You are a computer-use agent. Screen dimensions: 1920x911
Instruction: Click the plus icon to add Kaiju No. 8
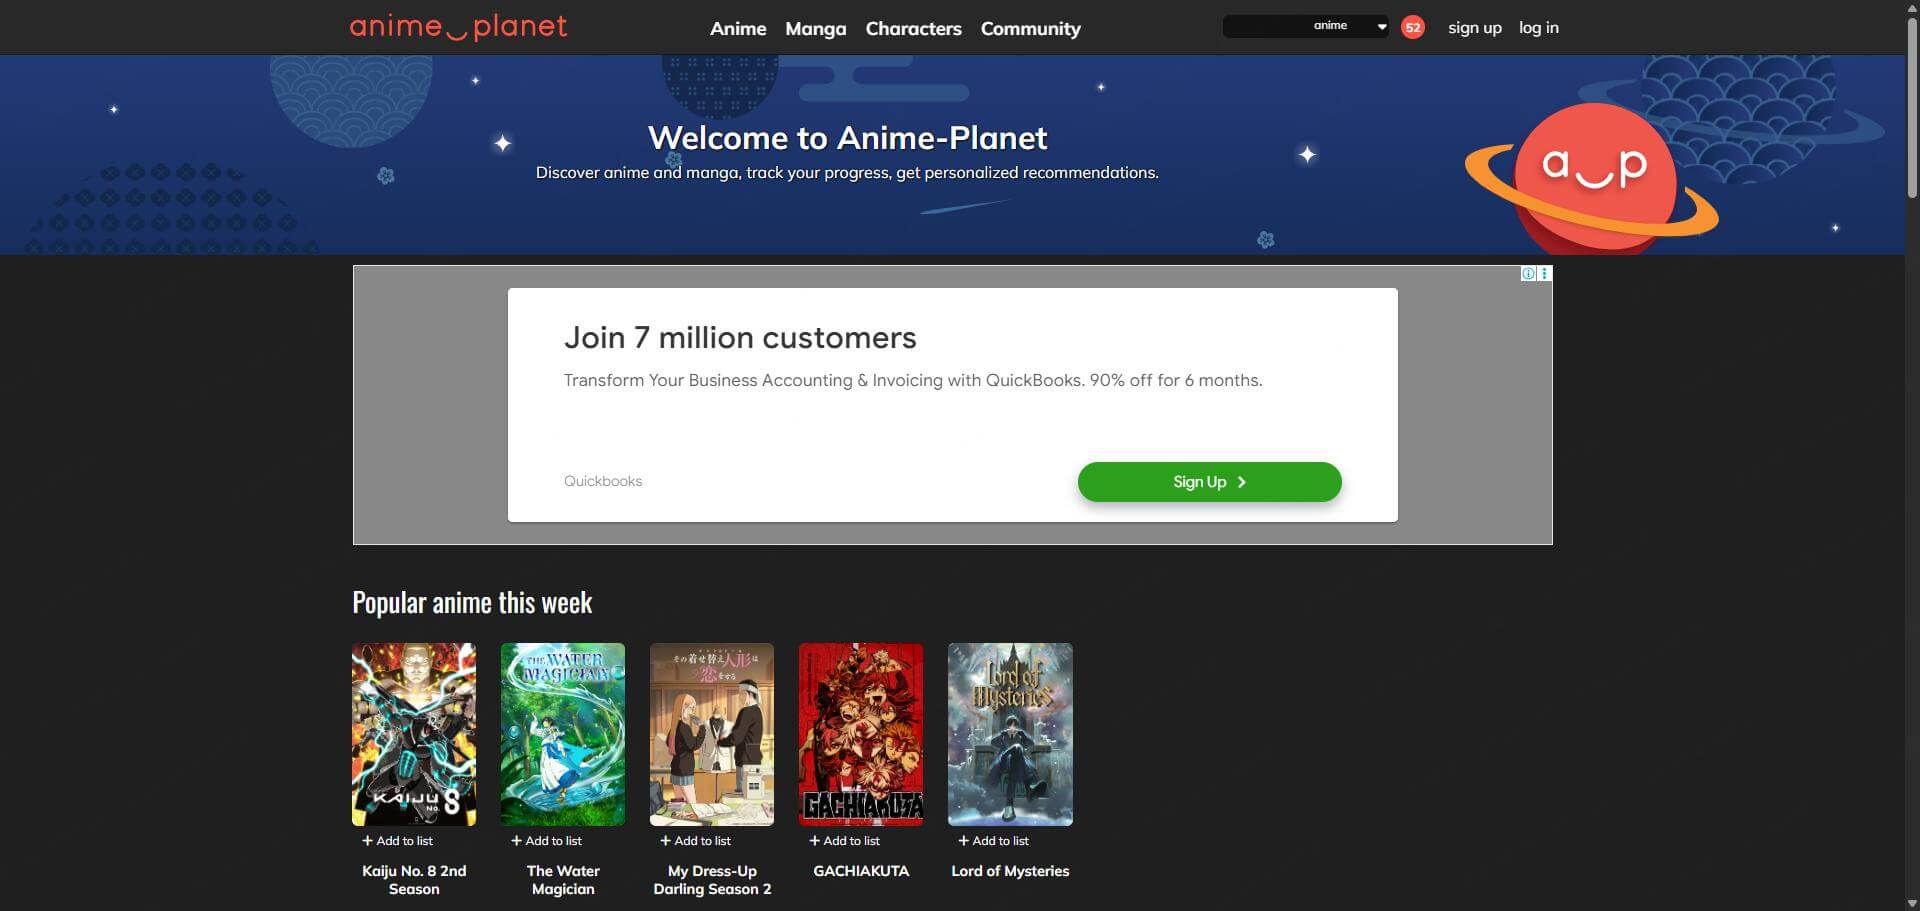366,840
